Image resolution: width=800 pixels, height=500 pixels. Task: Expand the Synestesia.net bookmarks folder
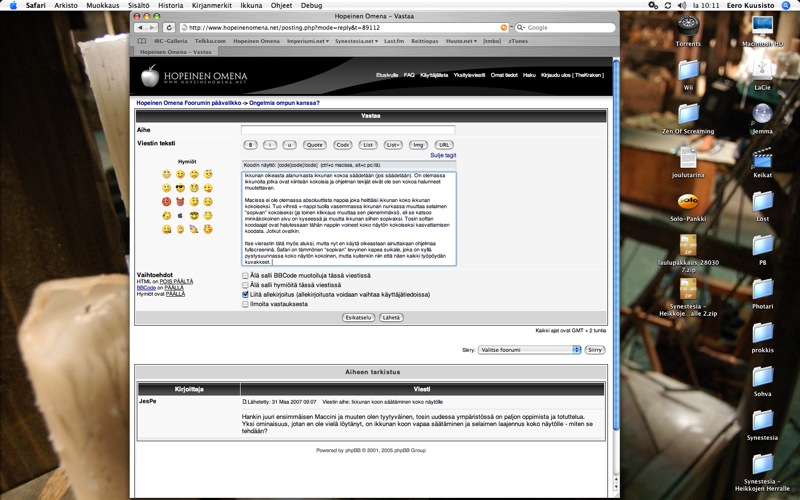[356, 41]
